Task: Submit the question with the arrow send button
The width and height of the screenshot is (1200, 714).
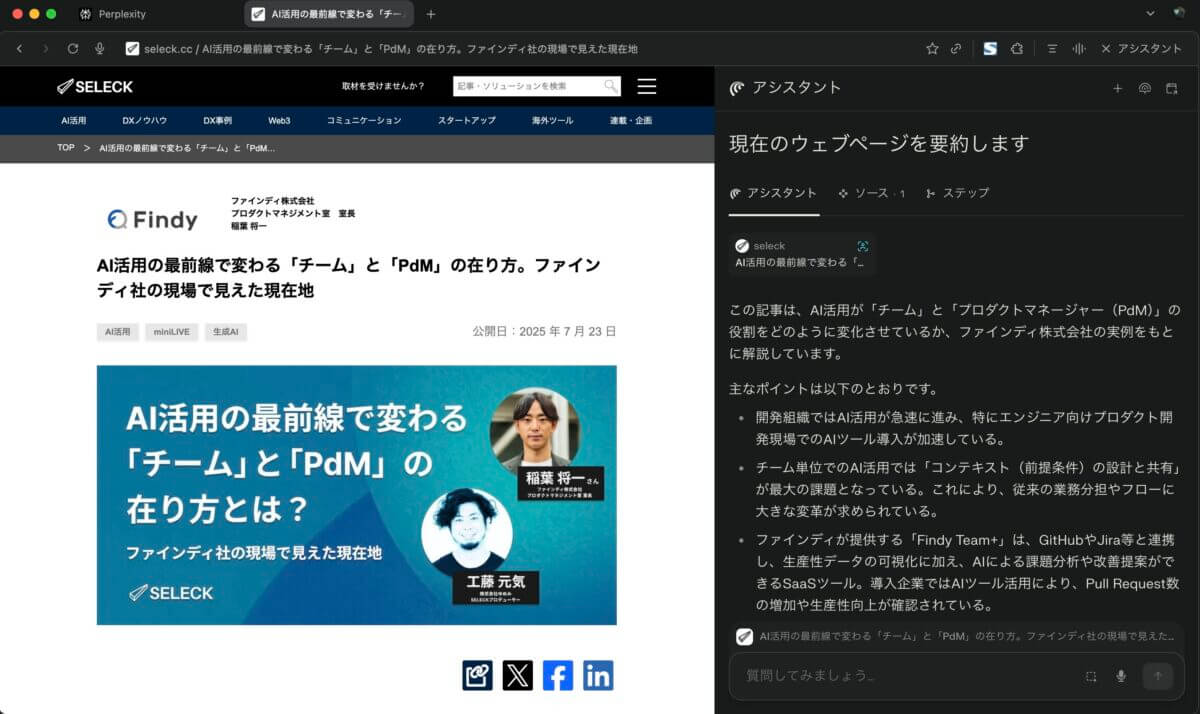Action: [x=1158, y=676]
